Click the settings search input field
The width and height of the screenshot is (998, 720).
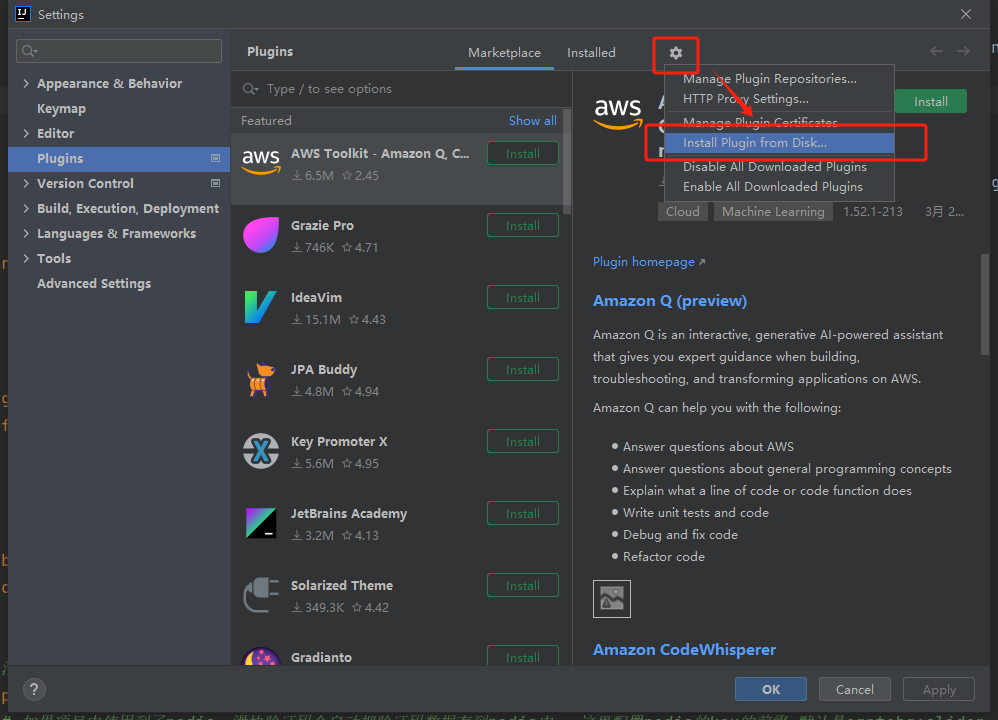(x=119, y=51)
